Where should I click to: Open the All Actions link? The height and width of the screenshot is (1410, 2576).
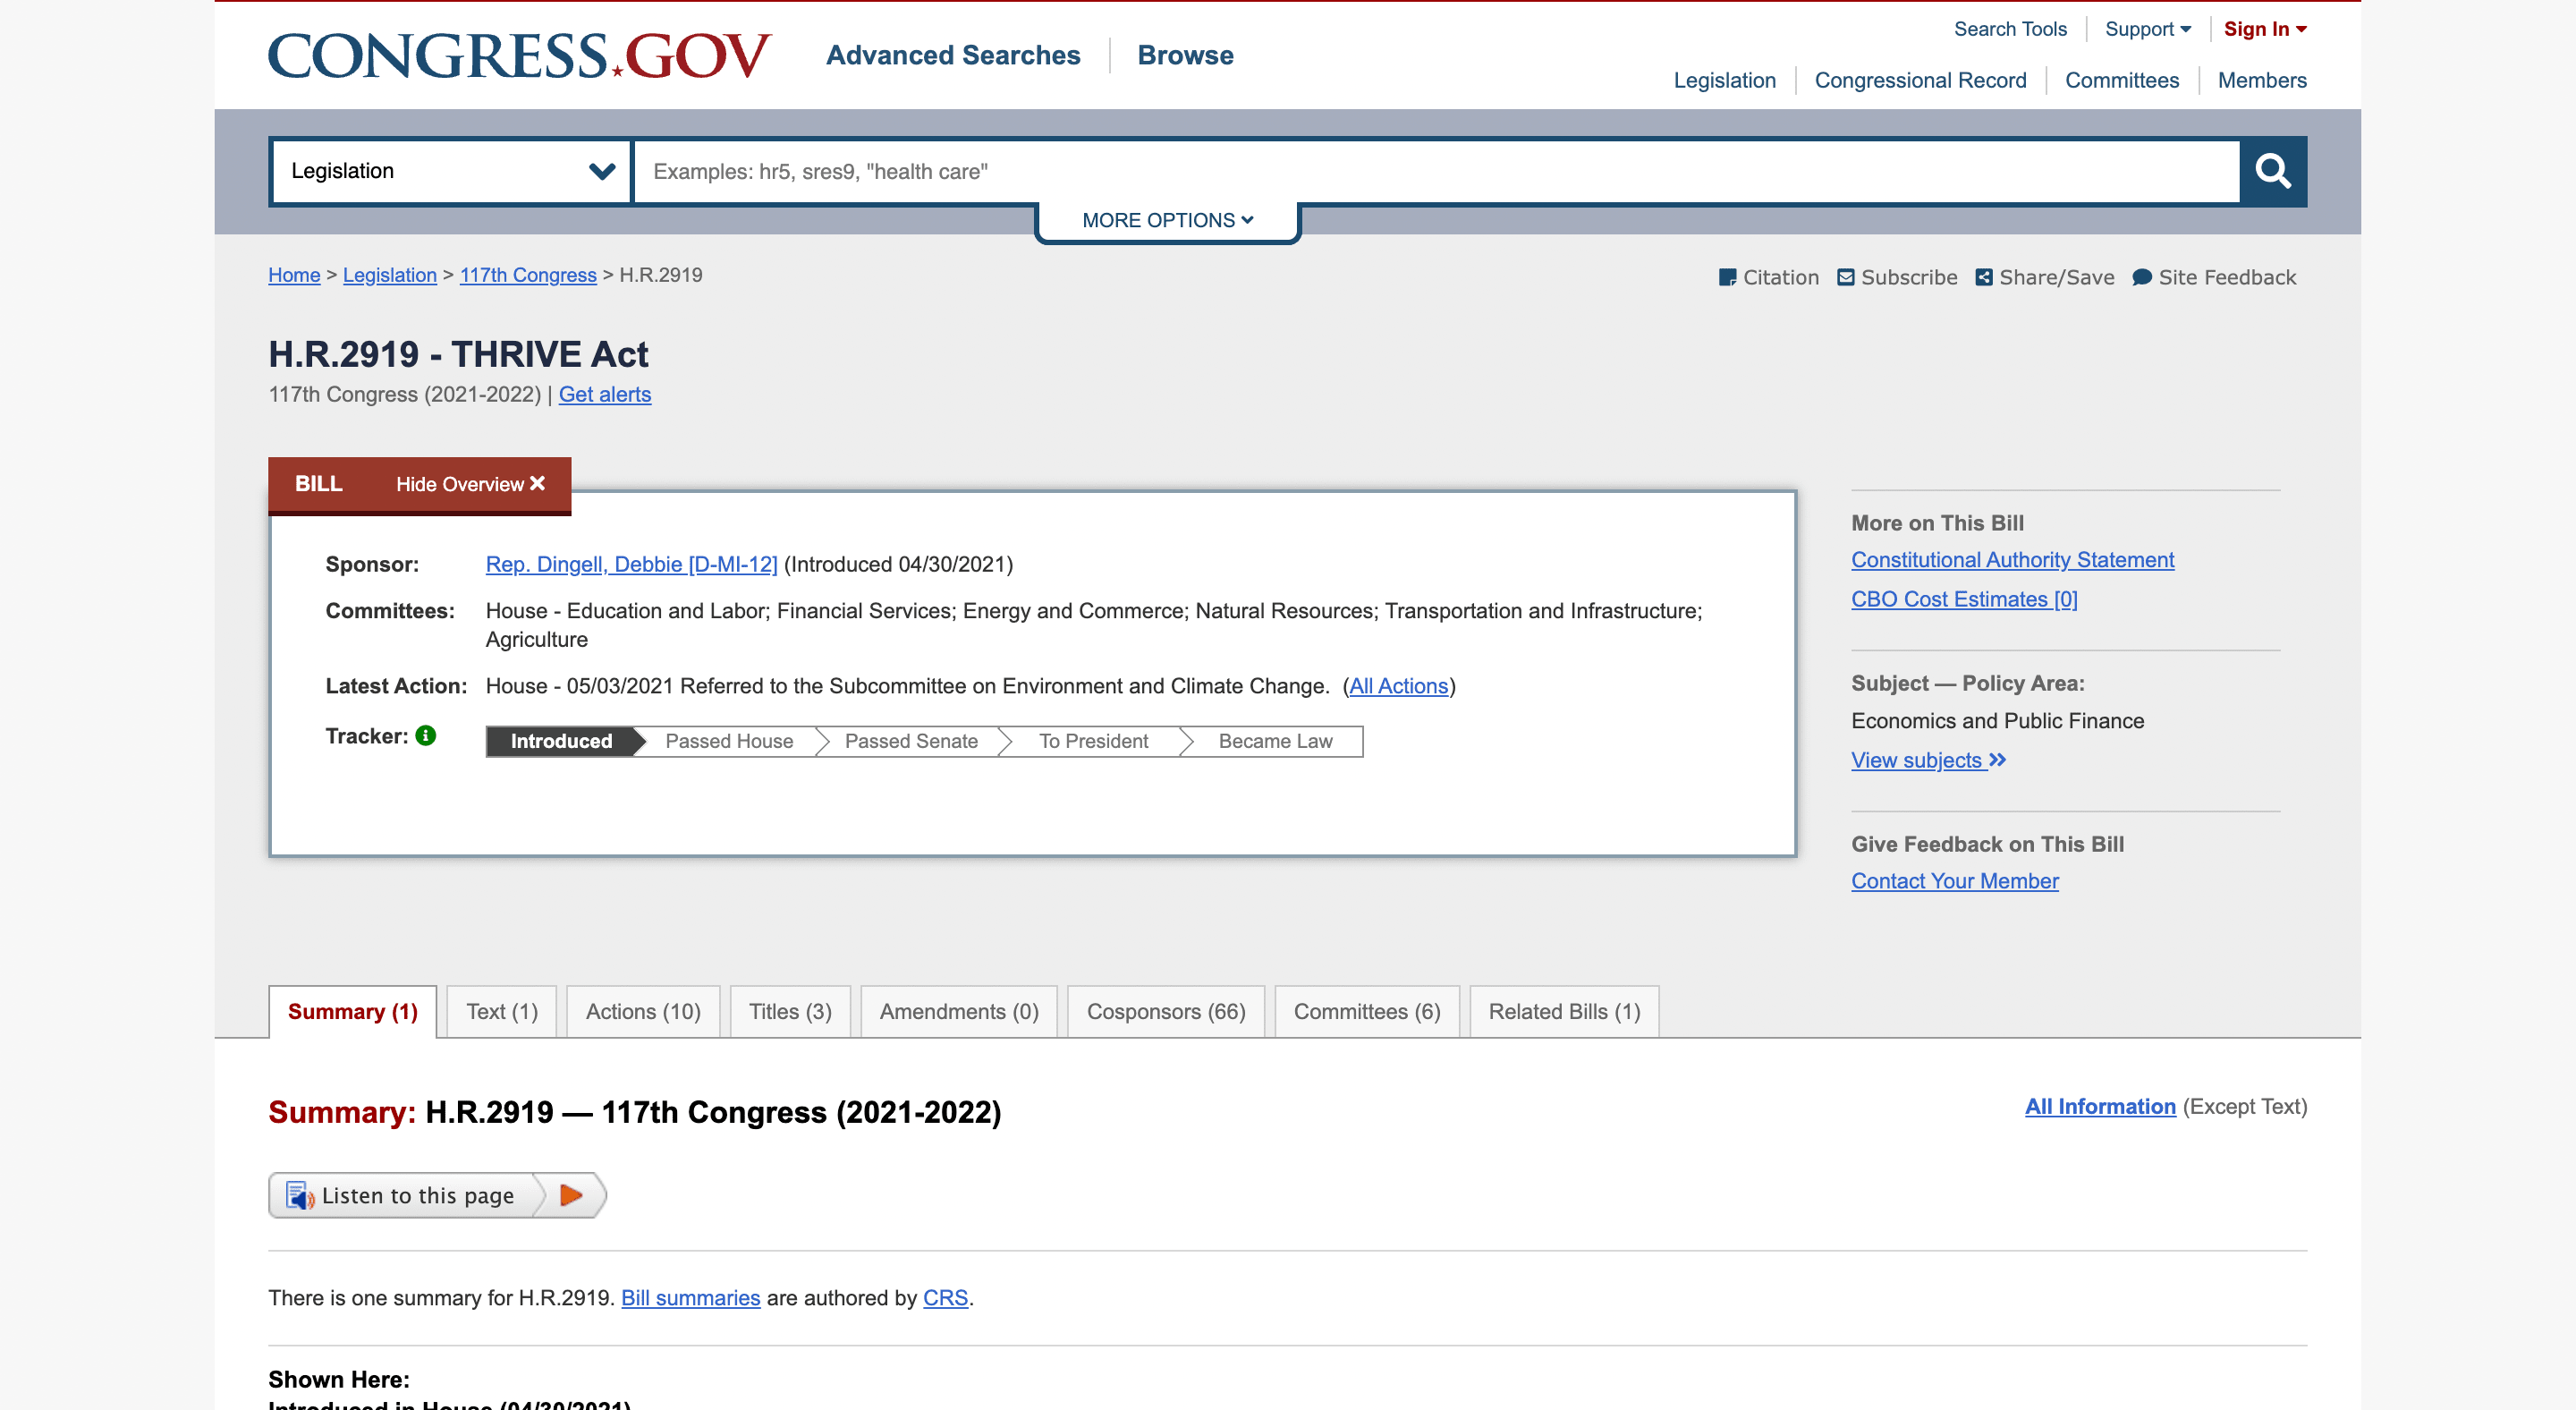pos(1398,686)
